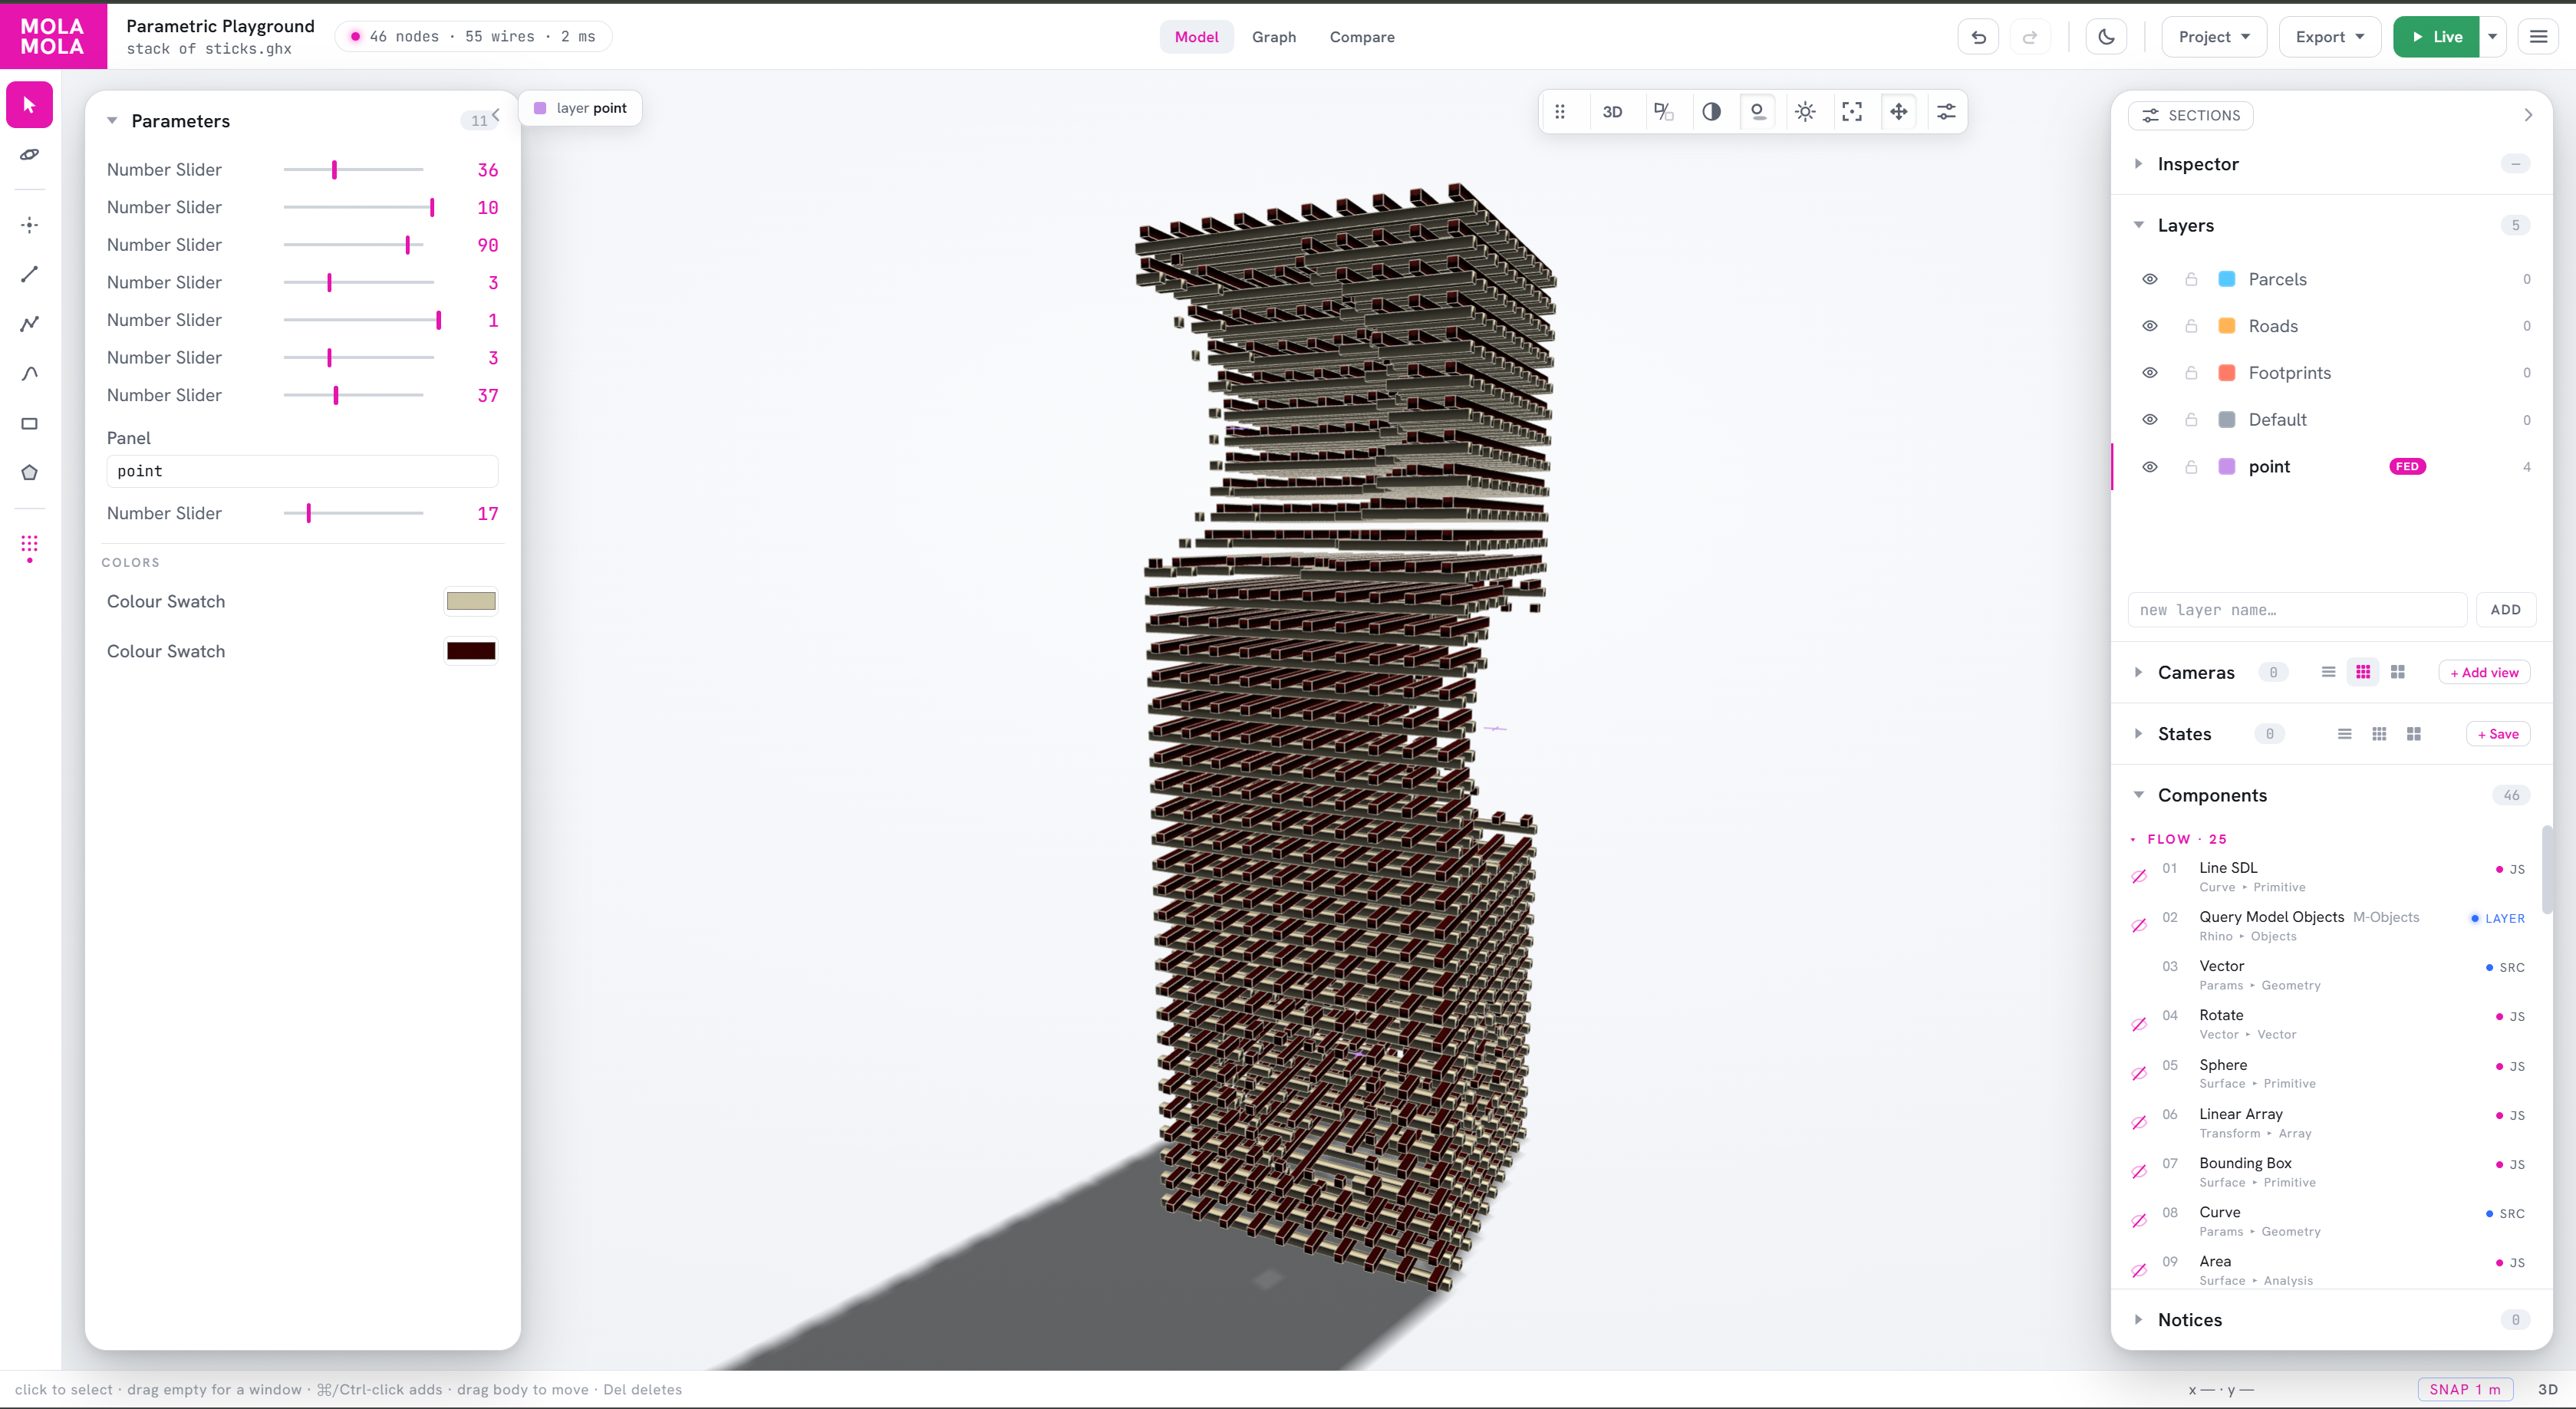Toggle preview of Line SDL component
Screen dimensions: 2576x1409
pyautogui.click(x=2139, y=877)
